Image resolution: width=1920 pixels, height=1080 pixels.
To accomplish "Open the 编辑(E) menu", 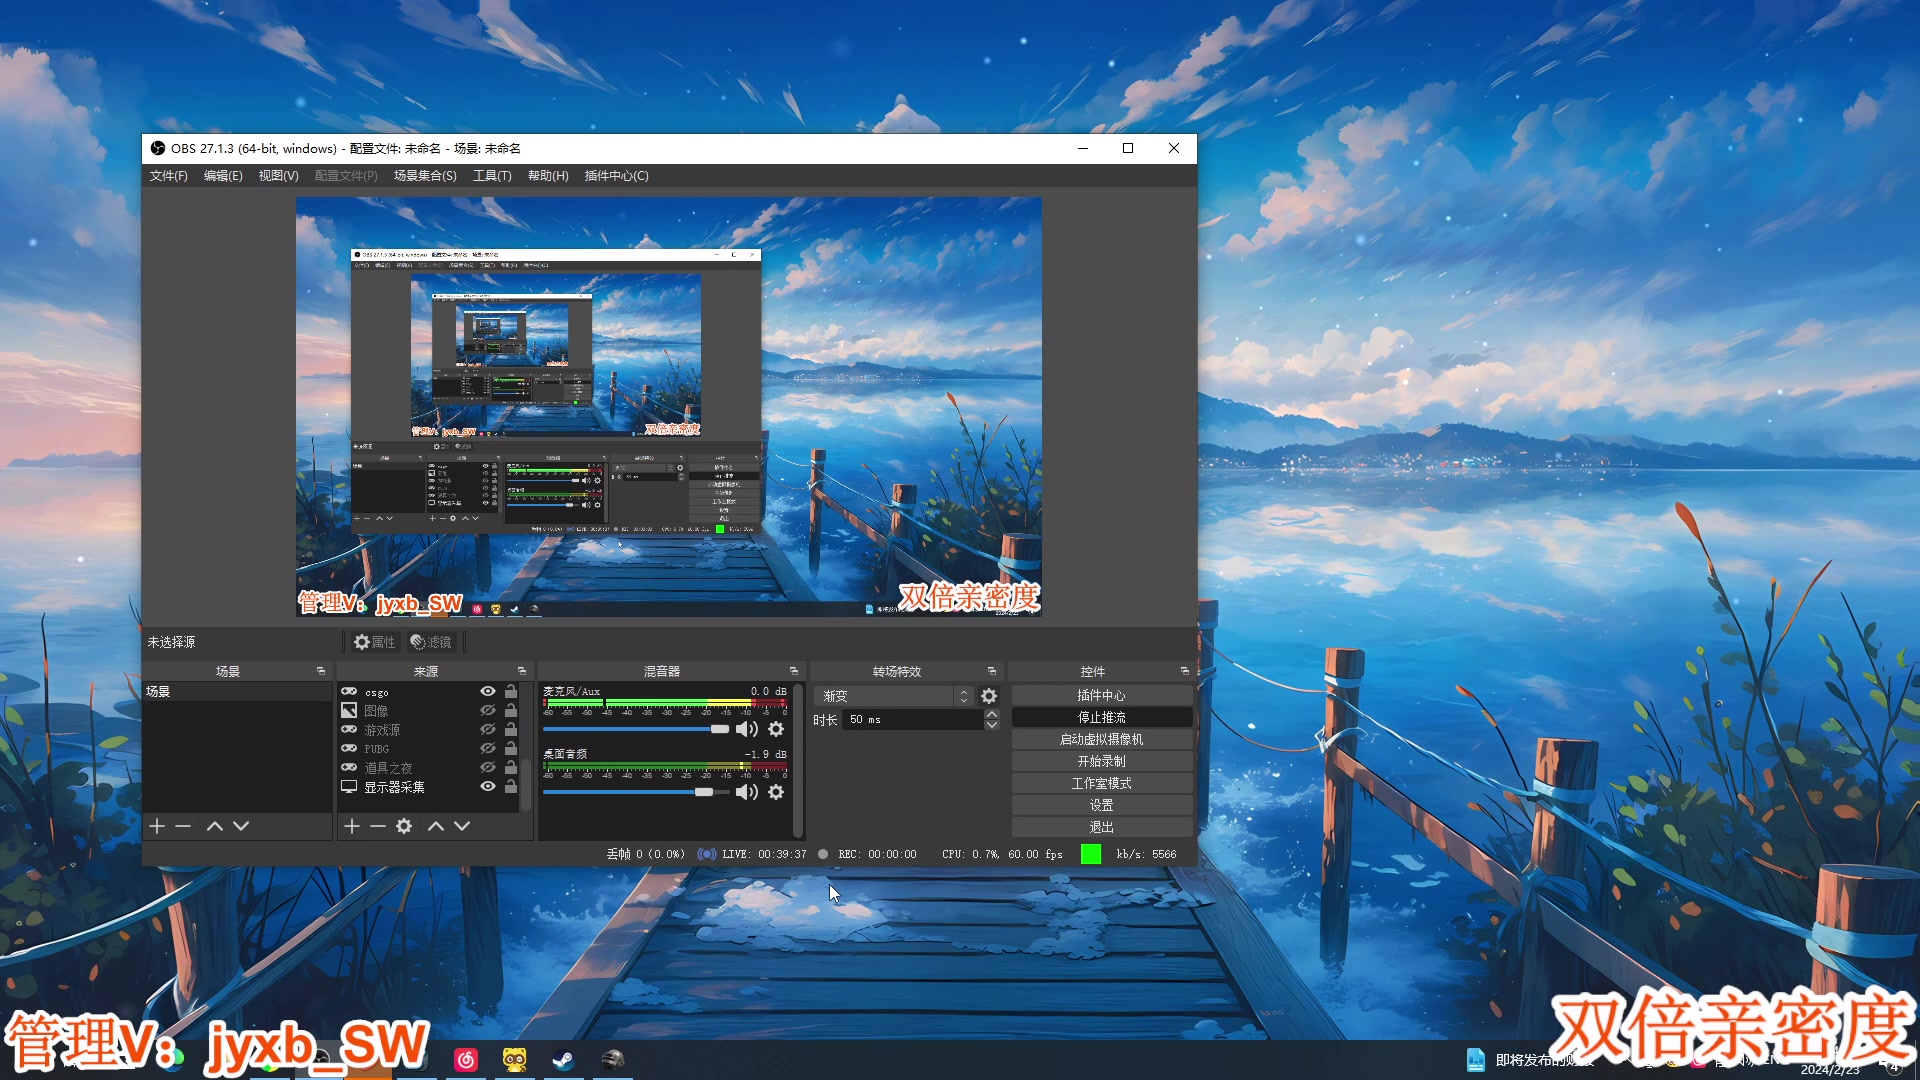I will coord(223,176).
